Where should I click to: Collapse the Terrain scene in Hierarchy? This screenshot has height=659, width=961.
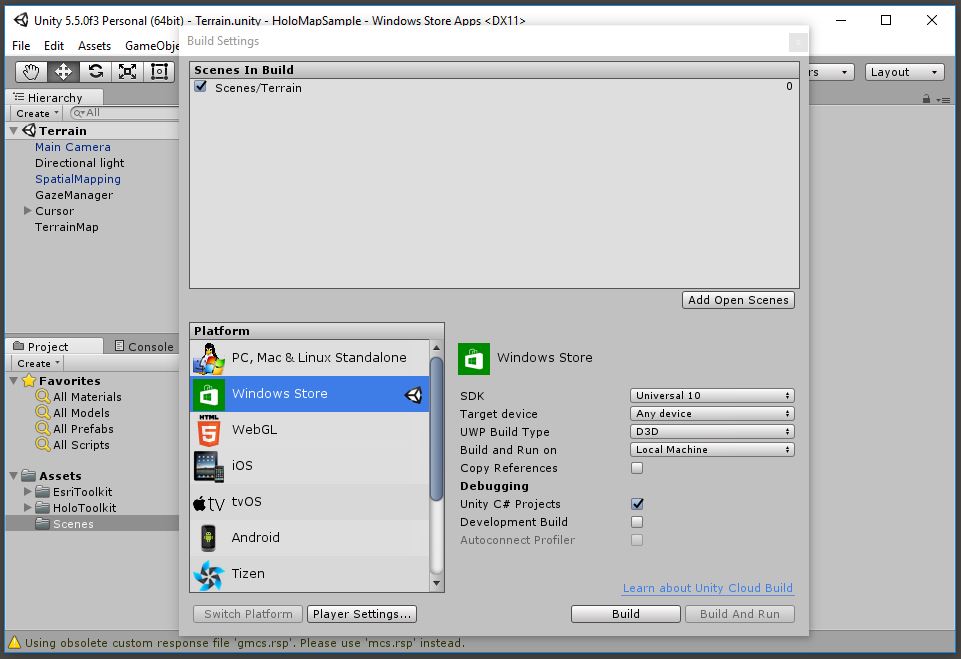[13, 131]
